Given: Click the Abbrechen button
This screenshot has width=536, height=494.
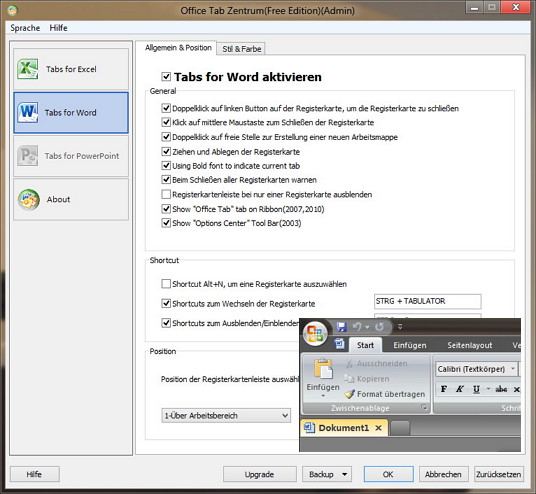Looking at the screenshot, I should point(443,474).
